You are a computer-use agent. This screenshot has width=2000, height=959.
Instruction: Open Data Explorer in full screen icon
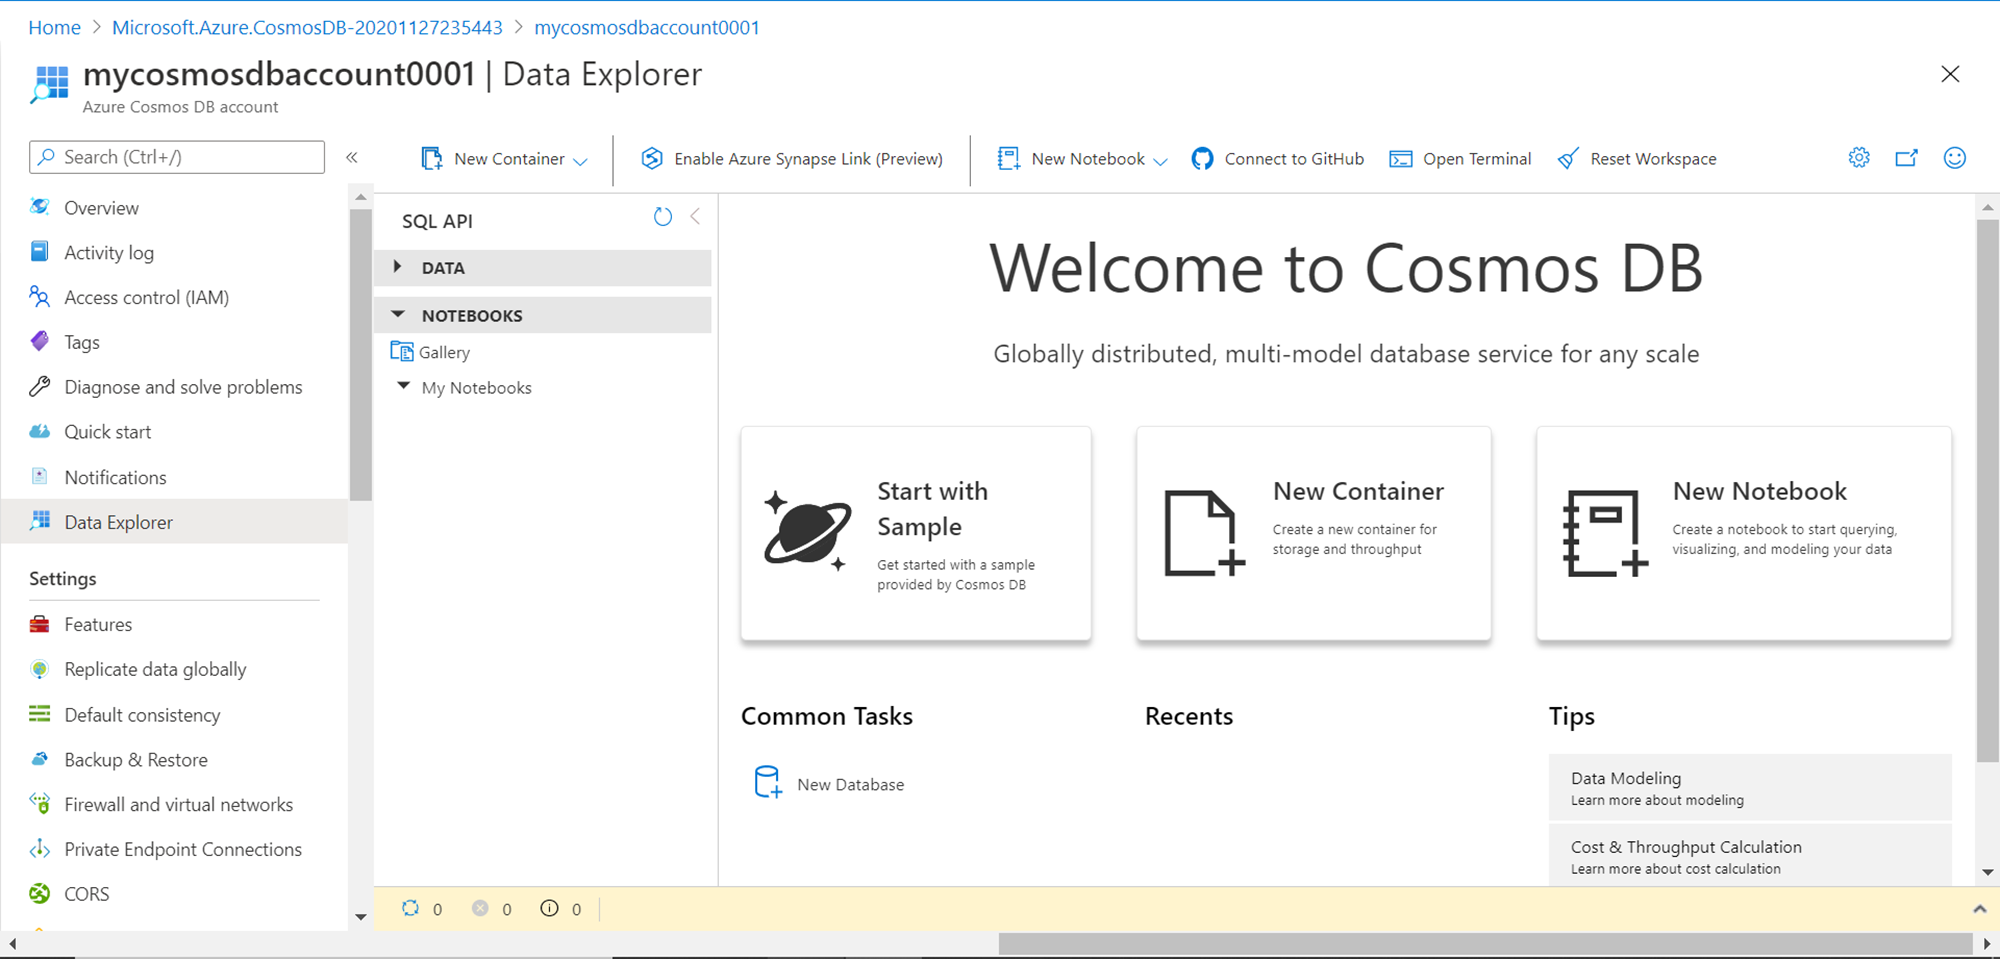[1906, 158]
